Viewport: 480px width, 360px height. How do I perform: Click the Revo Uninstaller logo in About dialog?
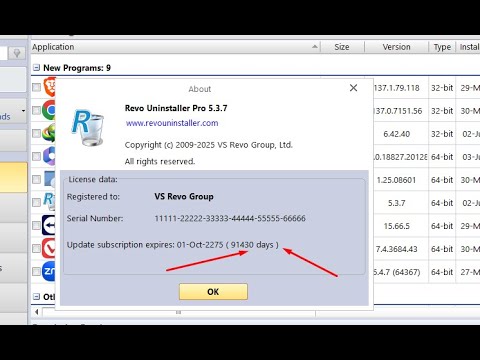[x=88, y=128]
